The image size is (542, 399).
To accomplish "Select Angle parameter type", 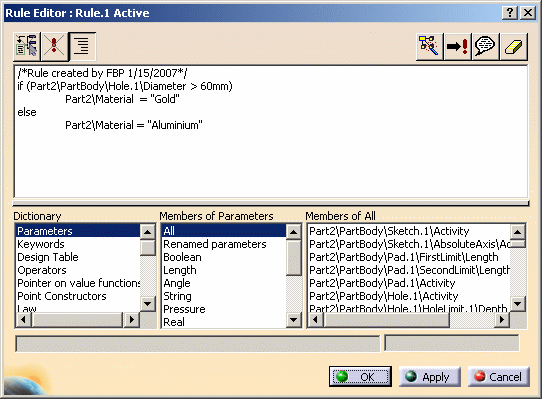I will [x=224, y=283].
